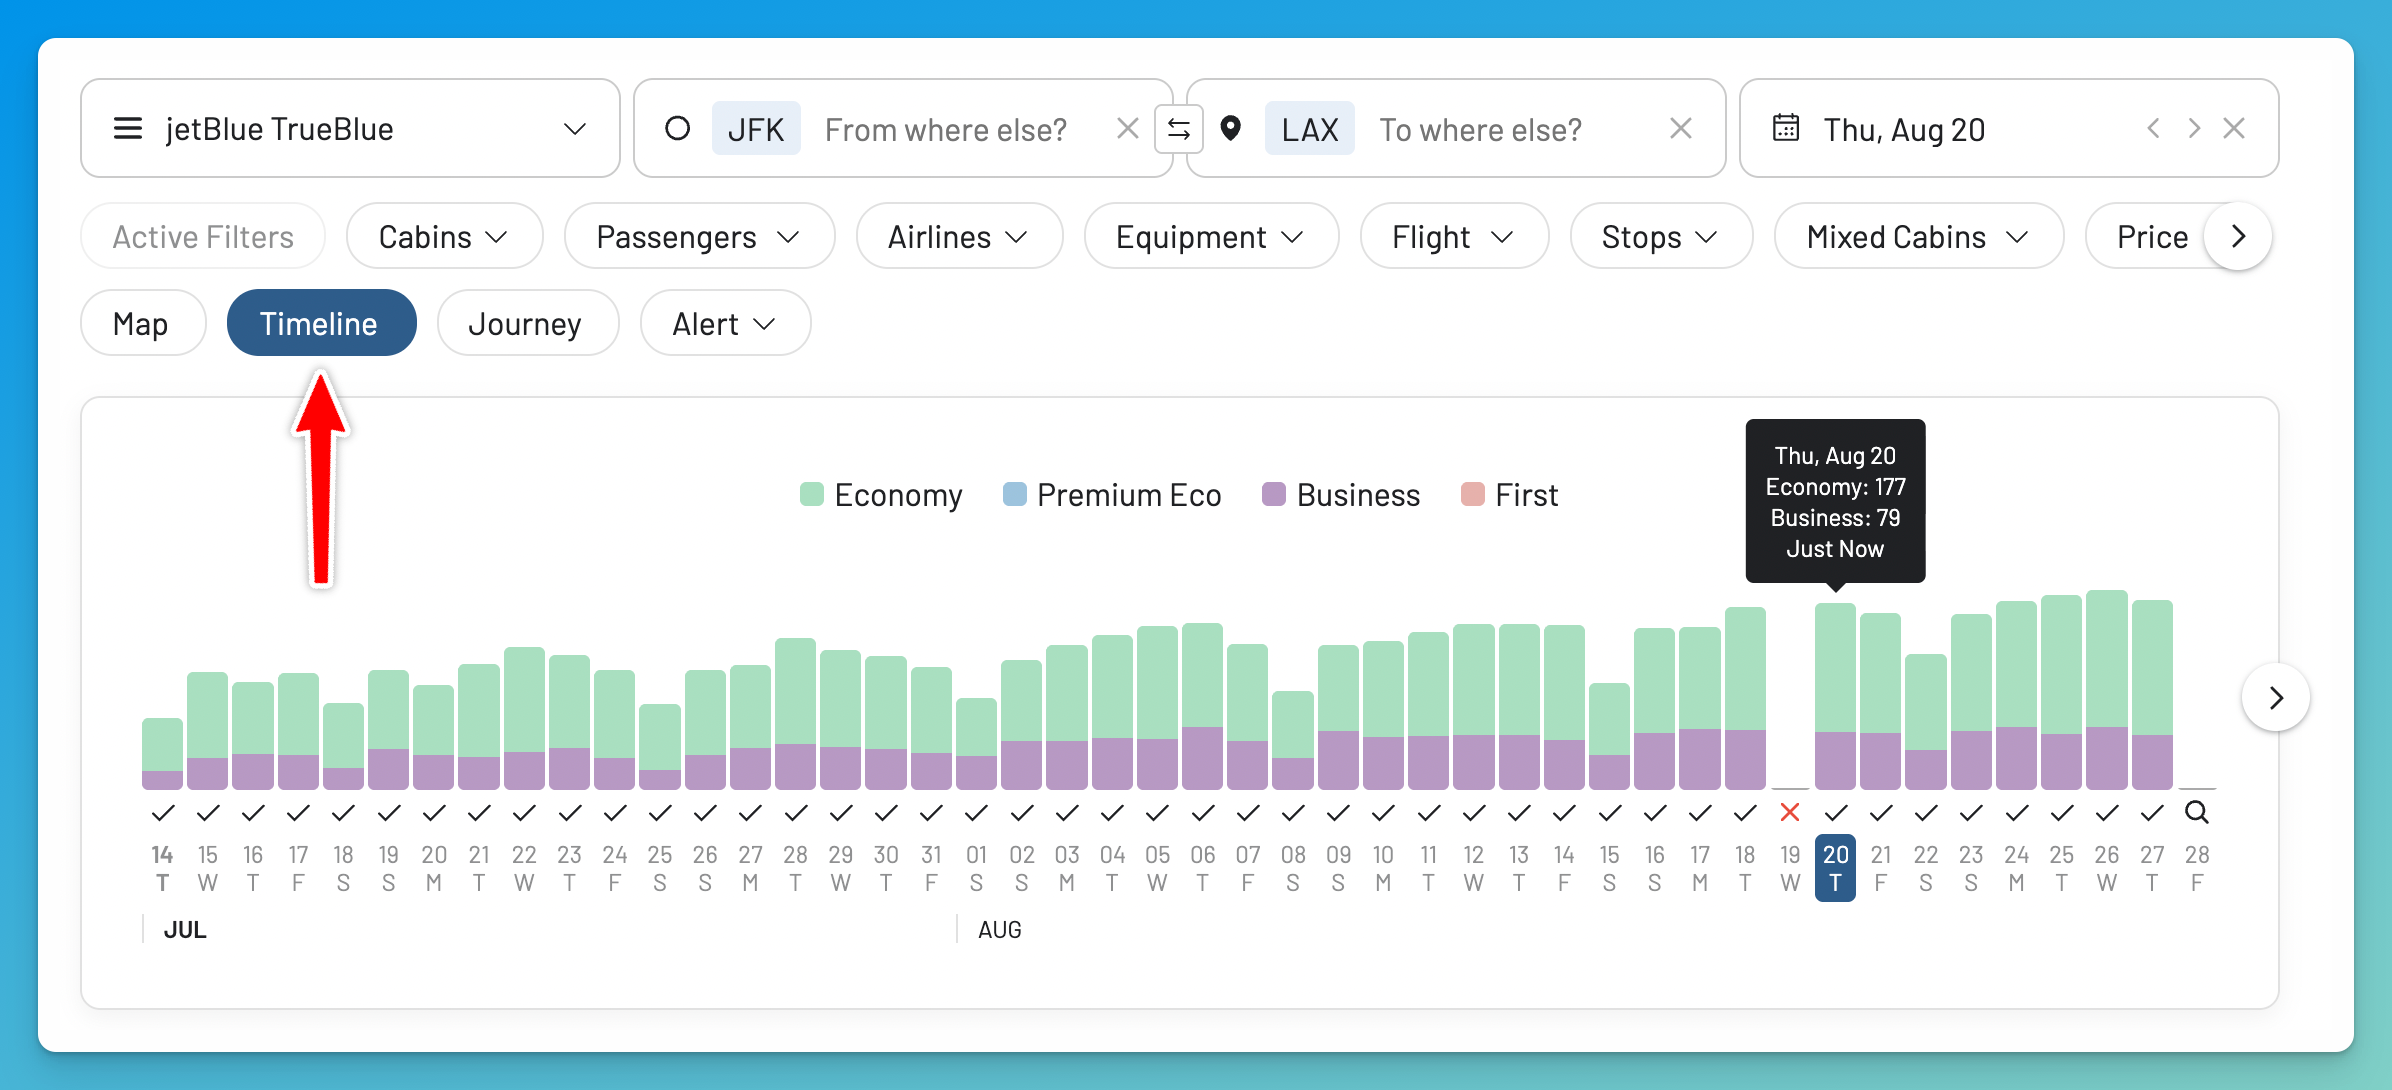Switch to the Map view

click(x=142, y=323)
